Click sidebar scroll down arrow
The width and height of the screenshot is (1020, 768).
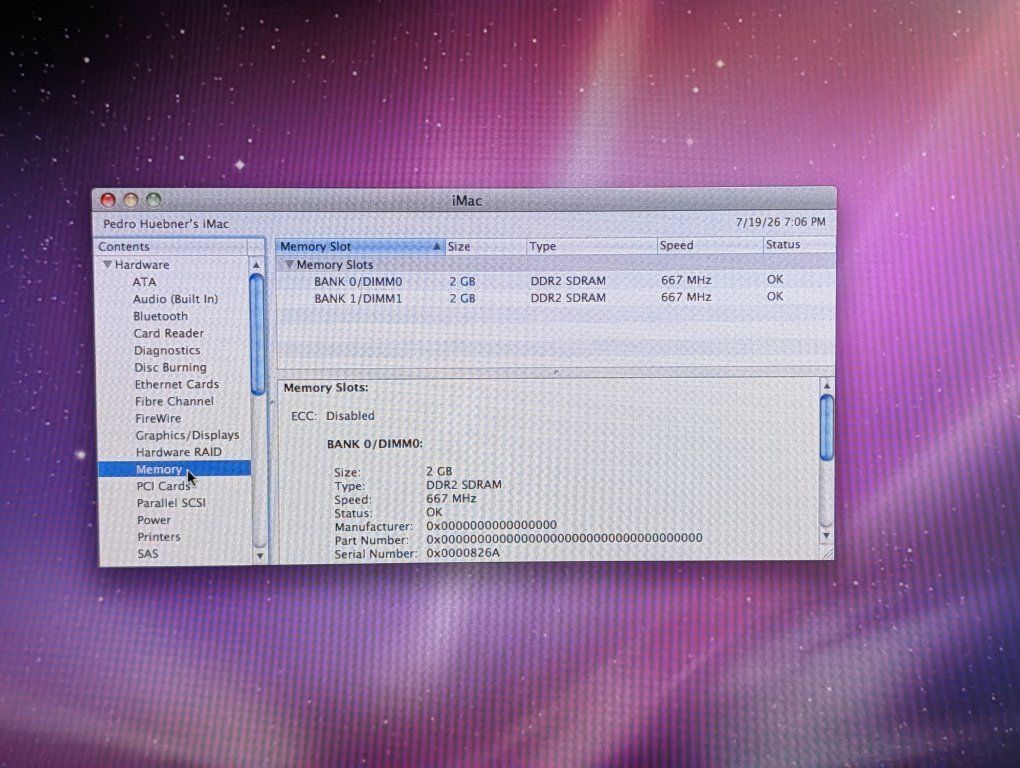(260, 556)
